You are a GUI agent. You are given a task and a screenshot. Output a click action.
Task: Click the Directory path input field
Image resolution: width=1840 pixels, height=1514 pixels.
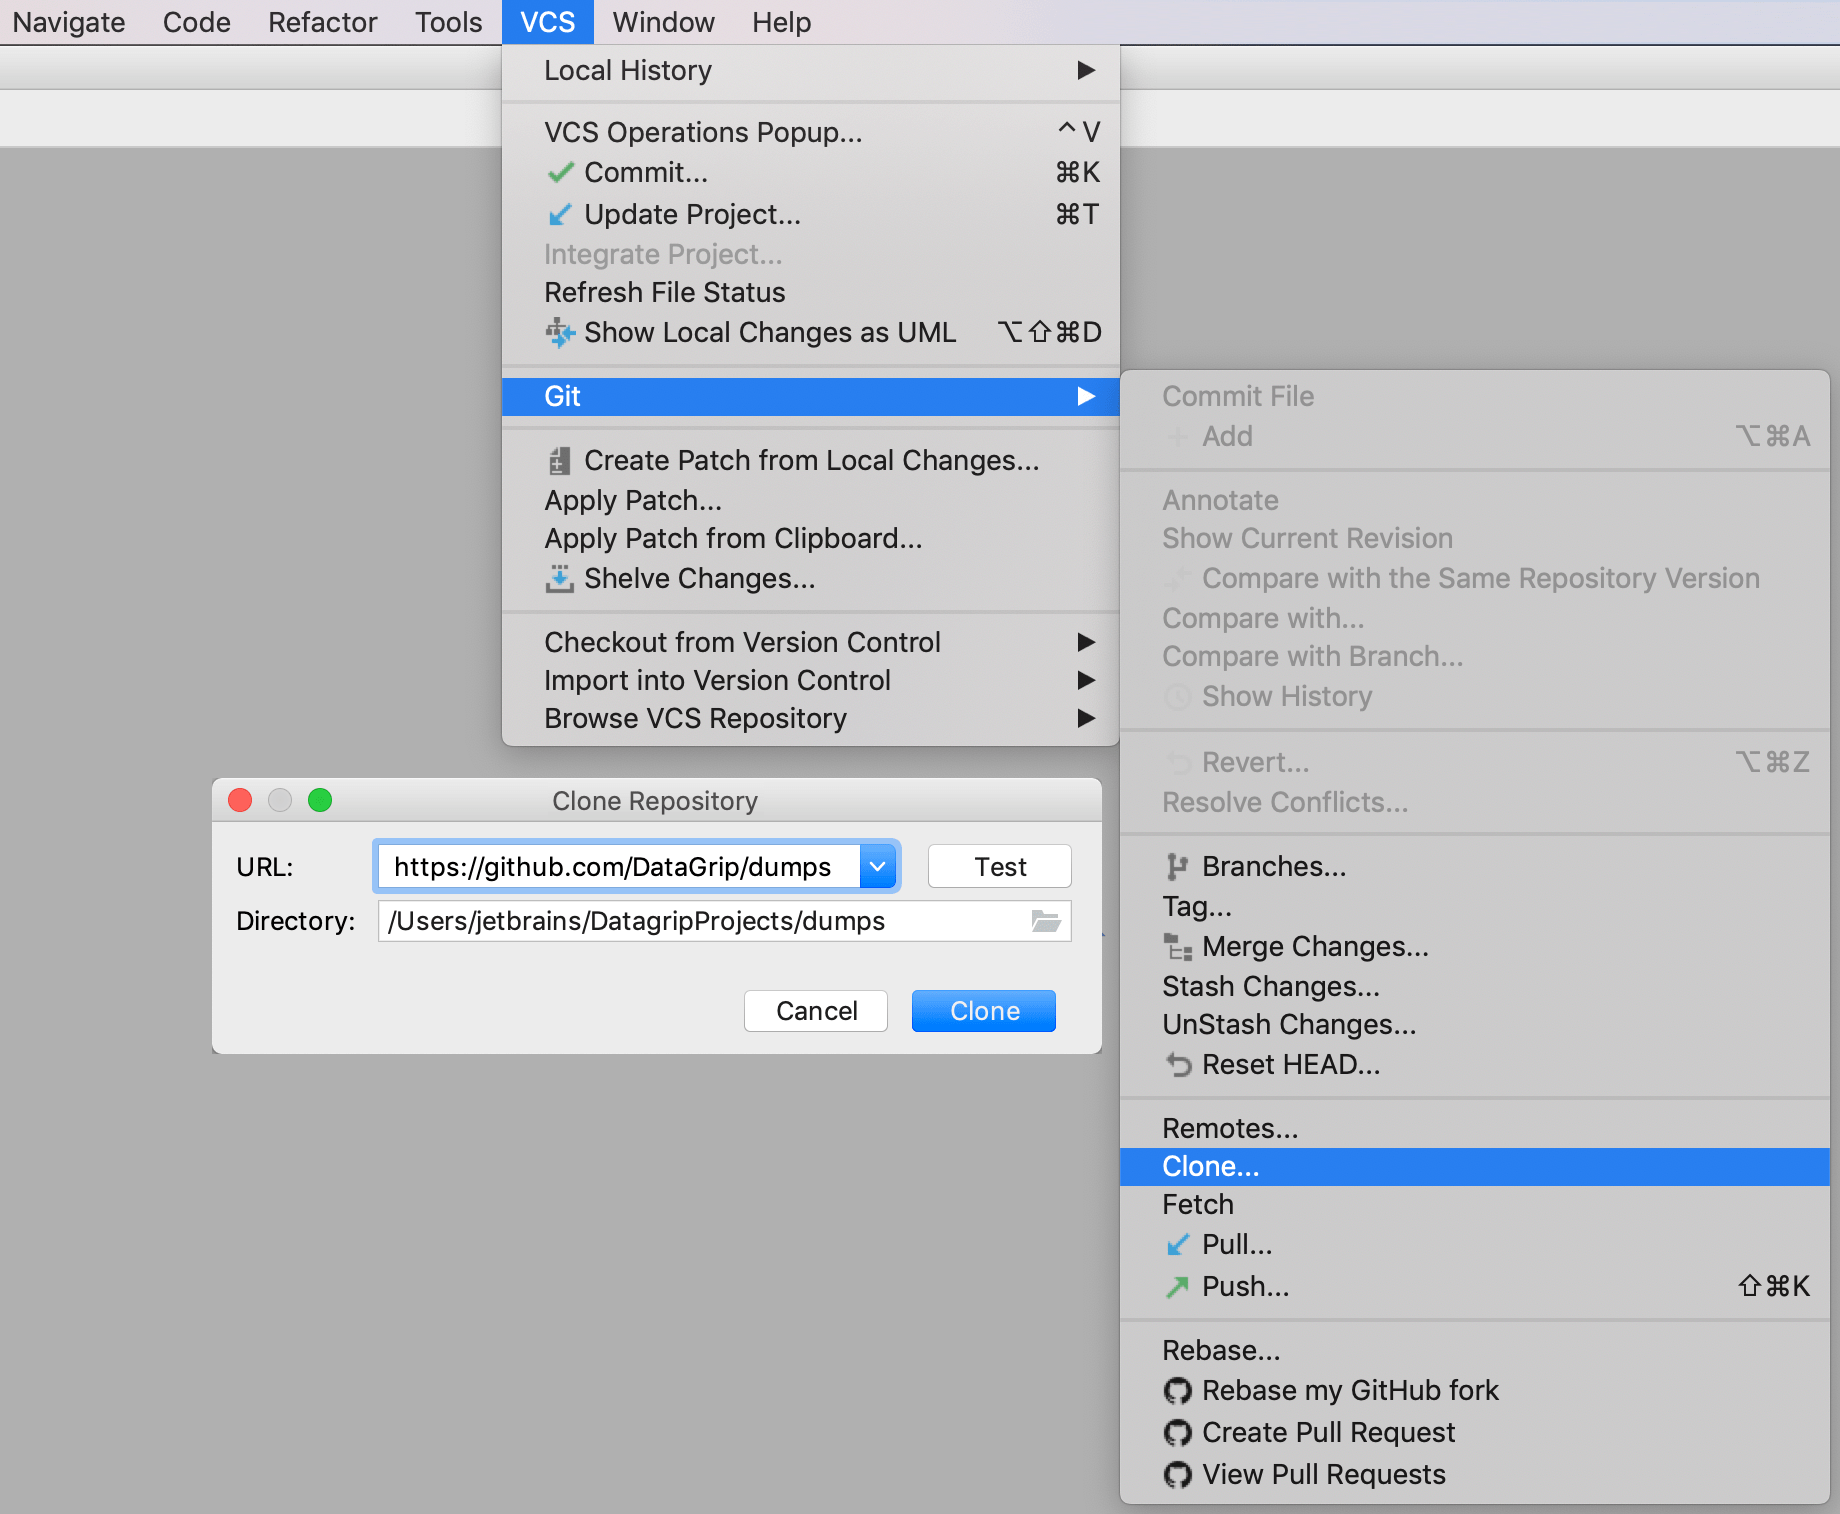tap(724, 921)
